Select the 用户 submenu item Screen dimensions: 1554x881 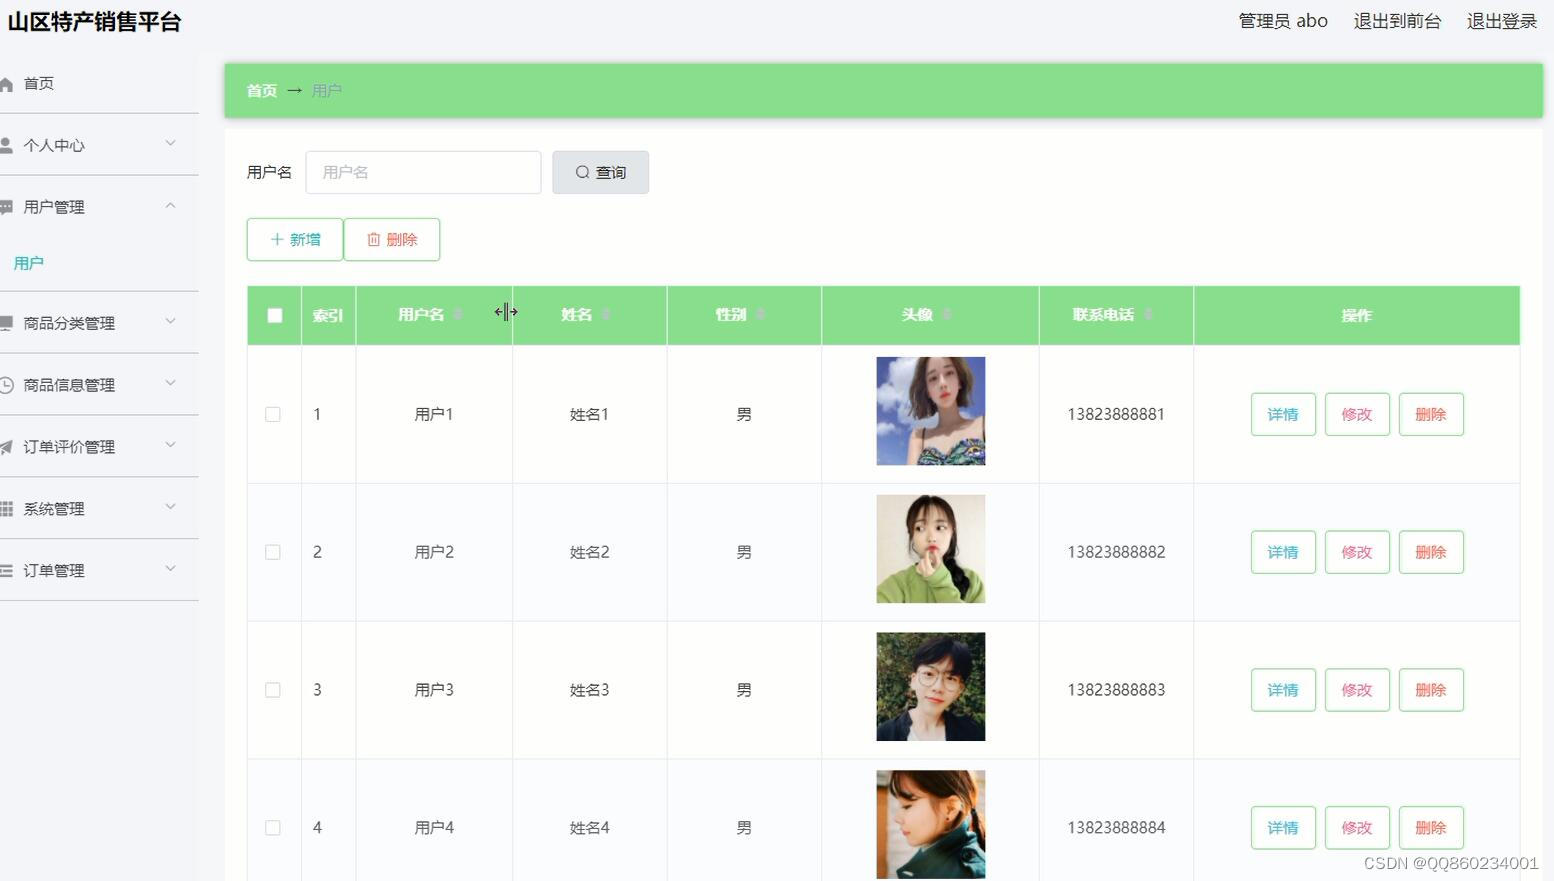(28, 263)
